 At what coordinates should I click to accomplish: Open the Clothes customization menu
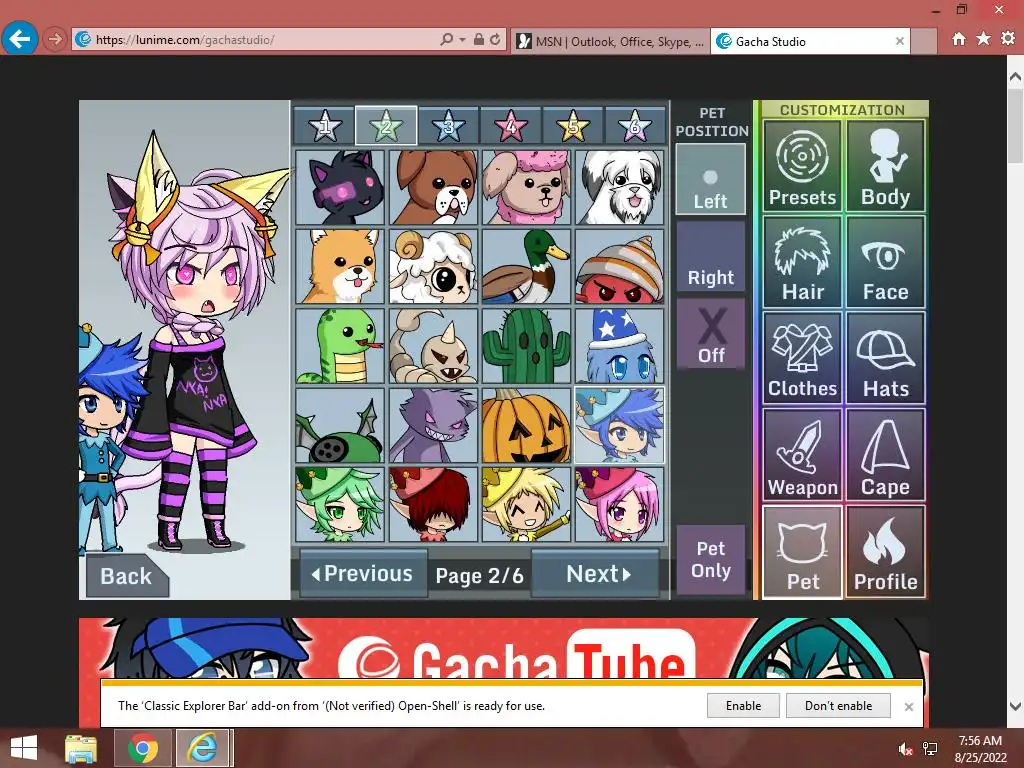coord(802,358)
